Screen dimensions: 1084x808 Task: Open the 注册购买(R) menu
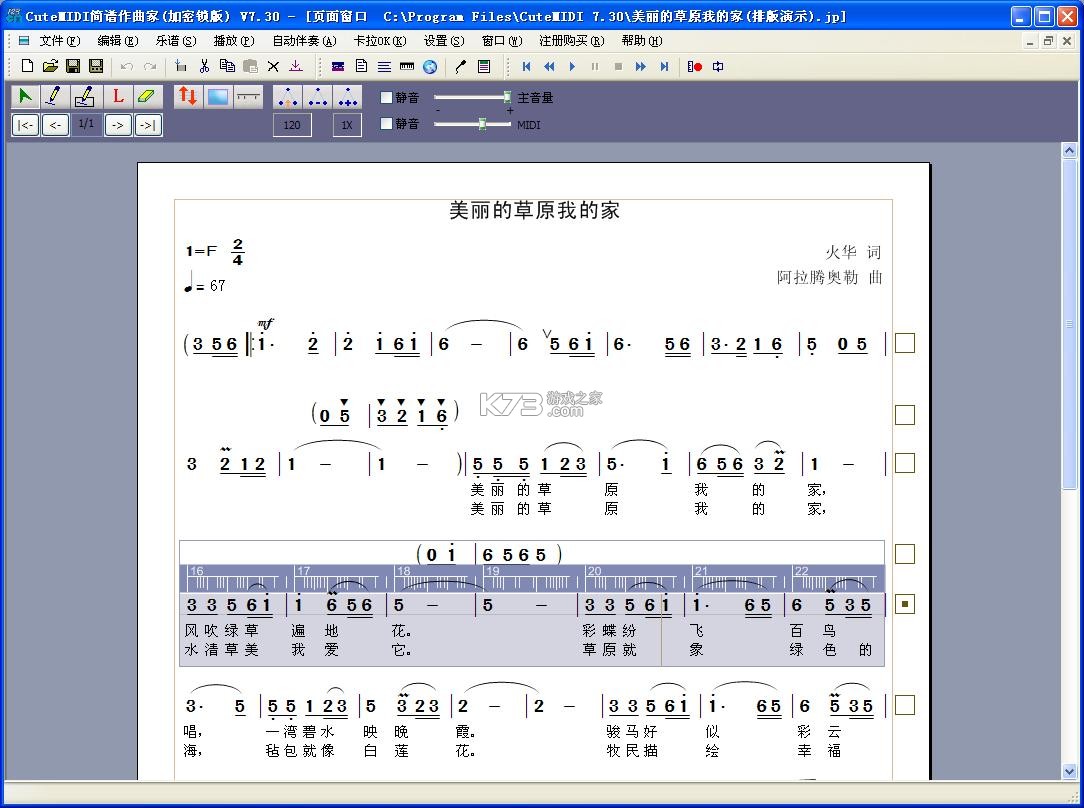(571, 41)
